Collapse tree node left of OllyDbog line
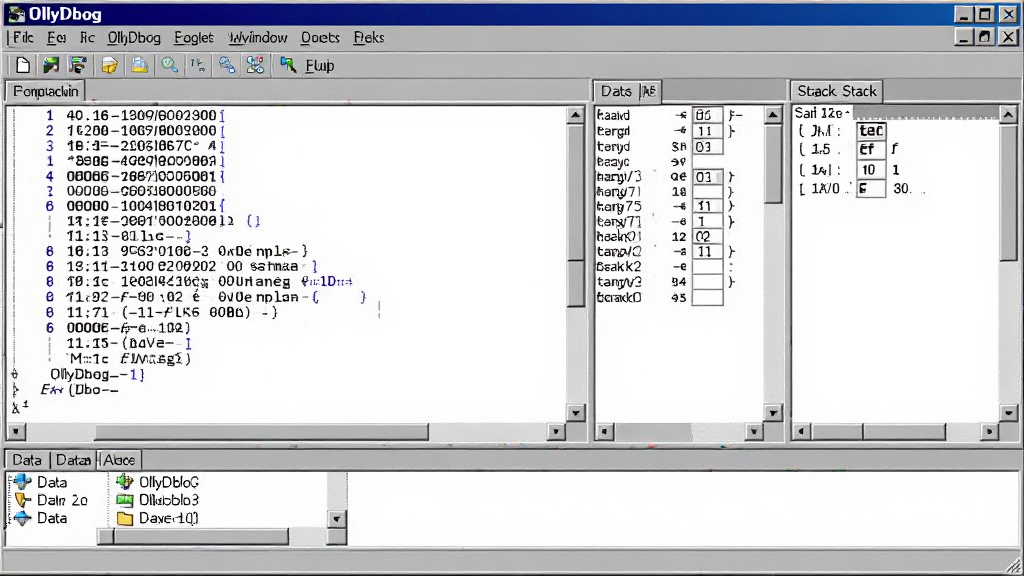 (x=15, y=374)
